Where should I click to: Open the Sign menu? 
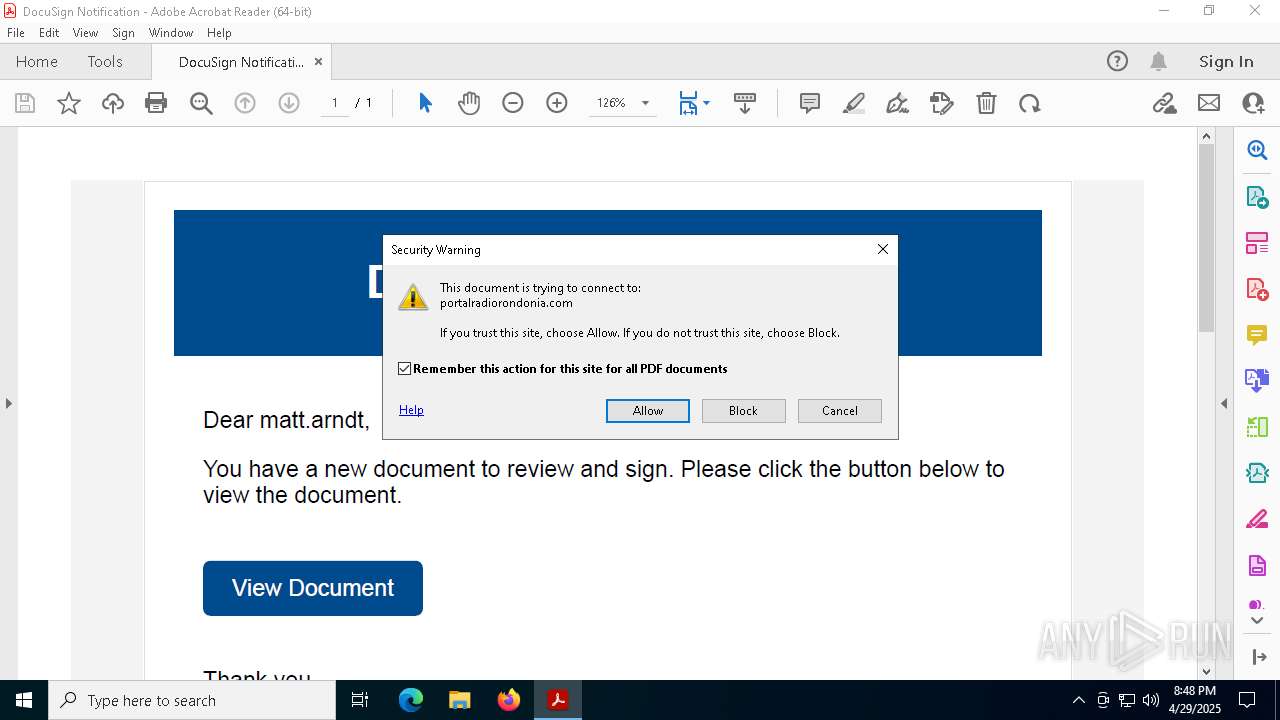tap(123, 33)
